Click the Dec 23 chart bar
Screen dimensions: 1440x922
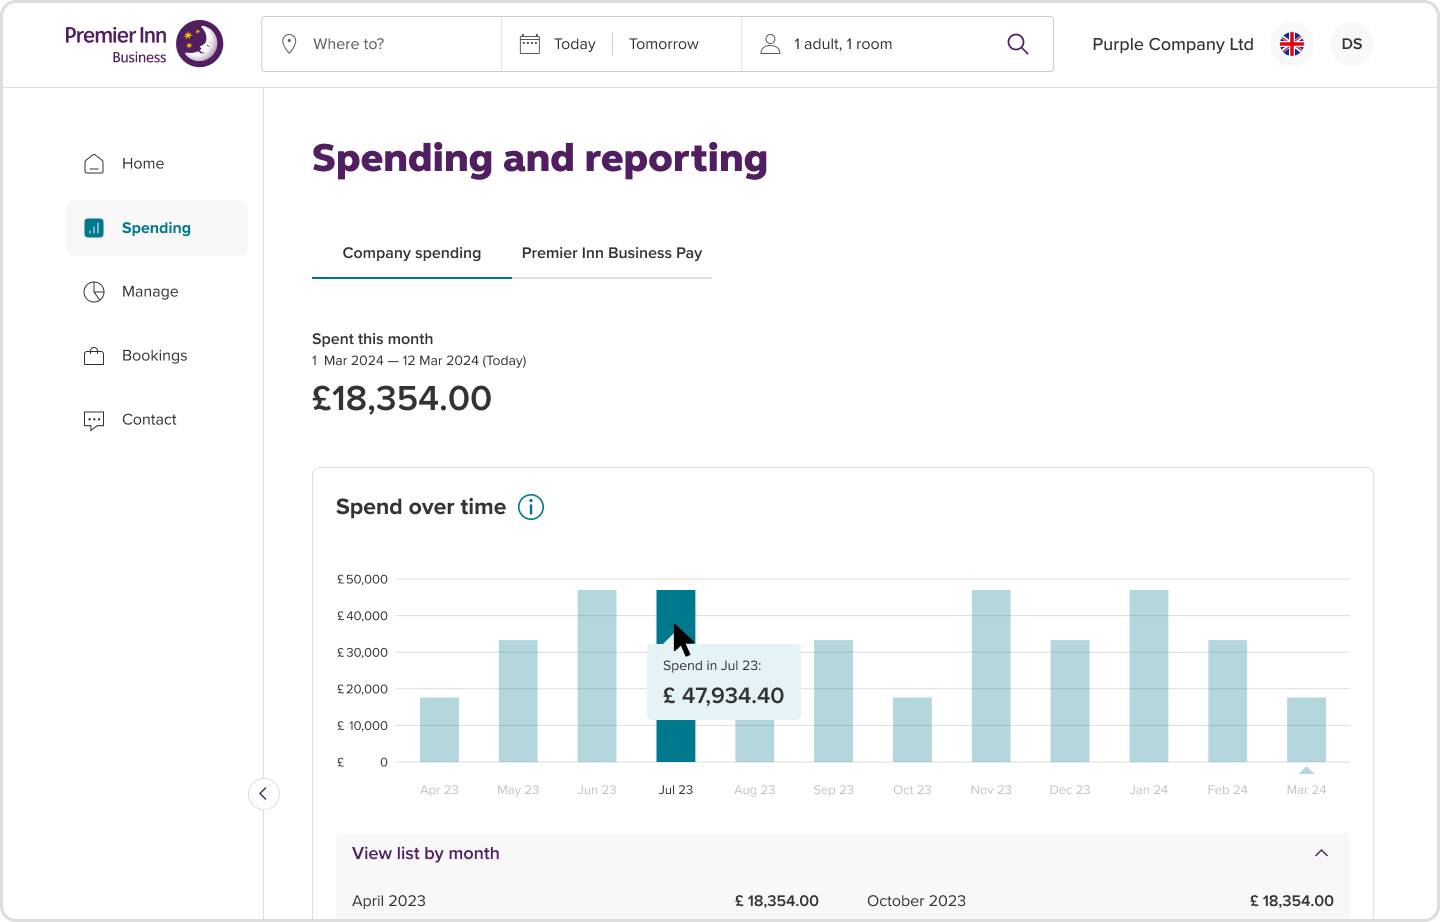[1070, 701]
